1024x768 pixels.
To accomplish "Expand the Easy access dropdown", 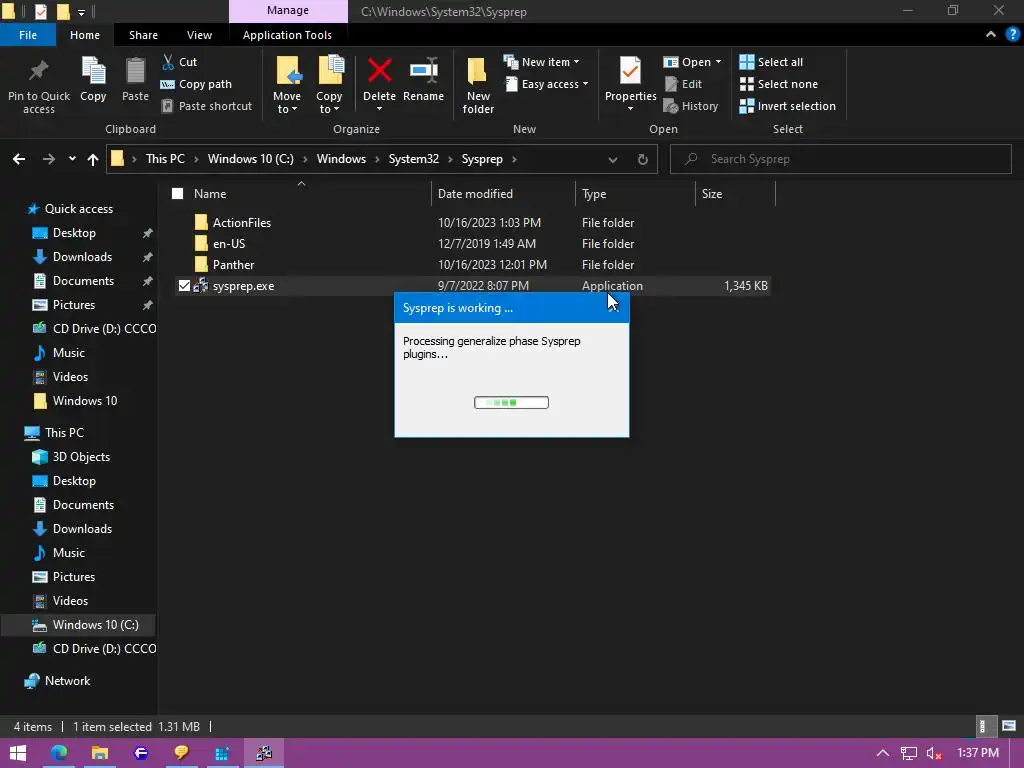I will 585,84.
